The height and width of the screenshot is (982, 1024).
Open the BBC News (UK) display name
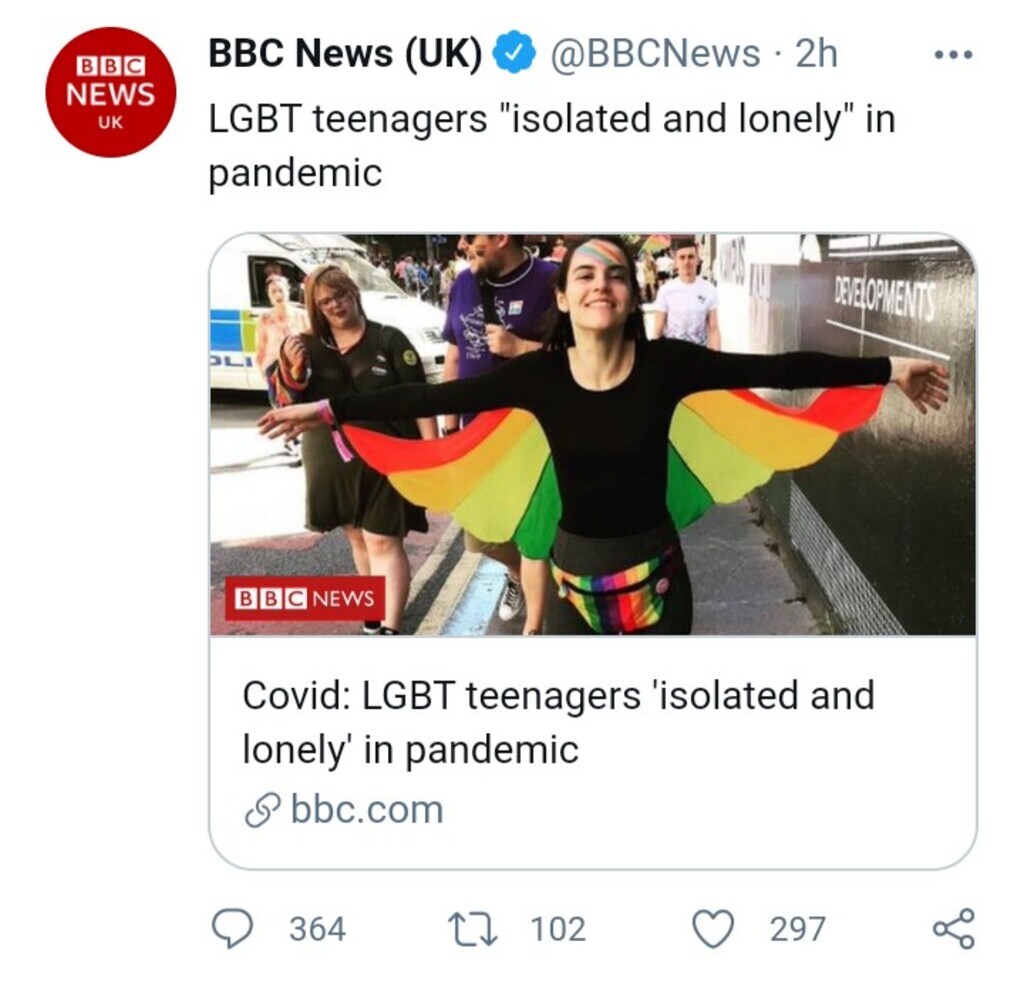(345, 53)
